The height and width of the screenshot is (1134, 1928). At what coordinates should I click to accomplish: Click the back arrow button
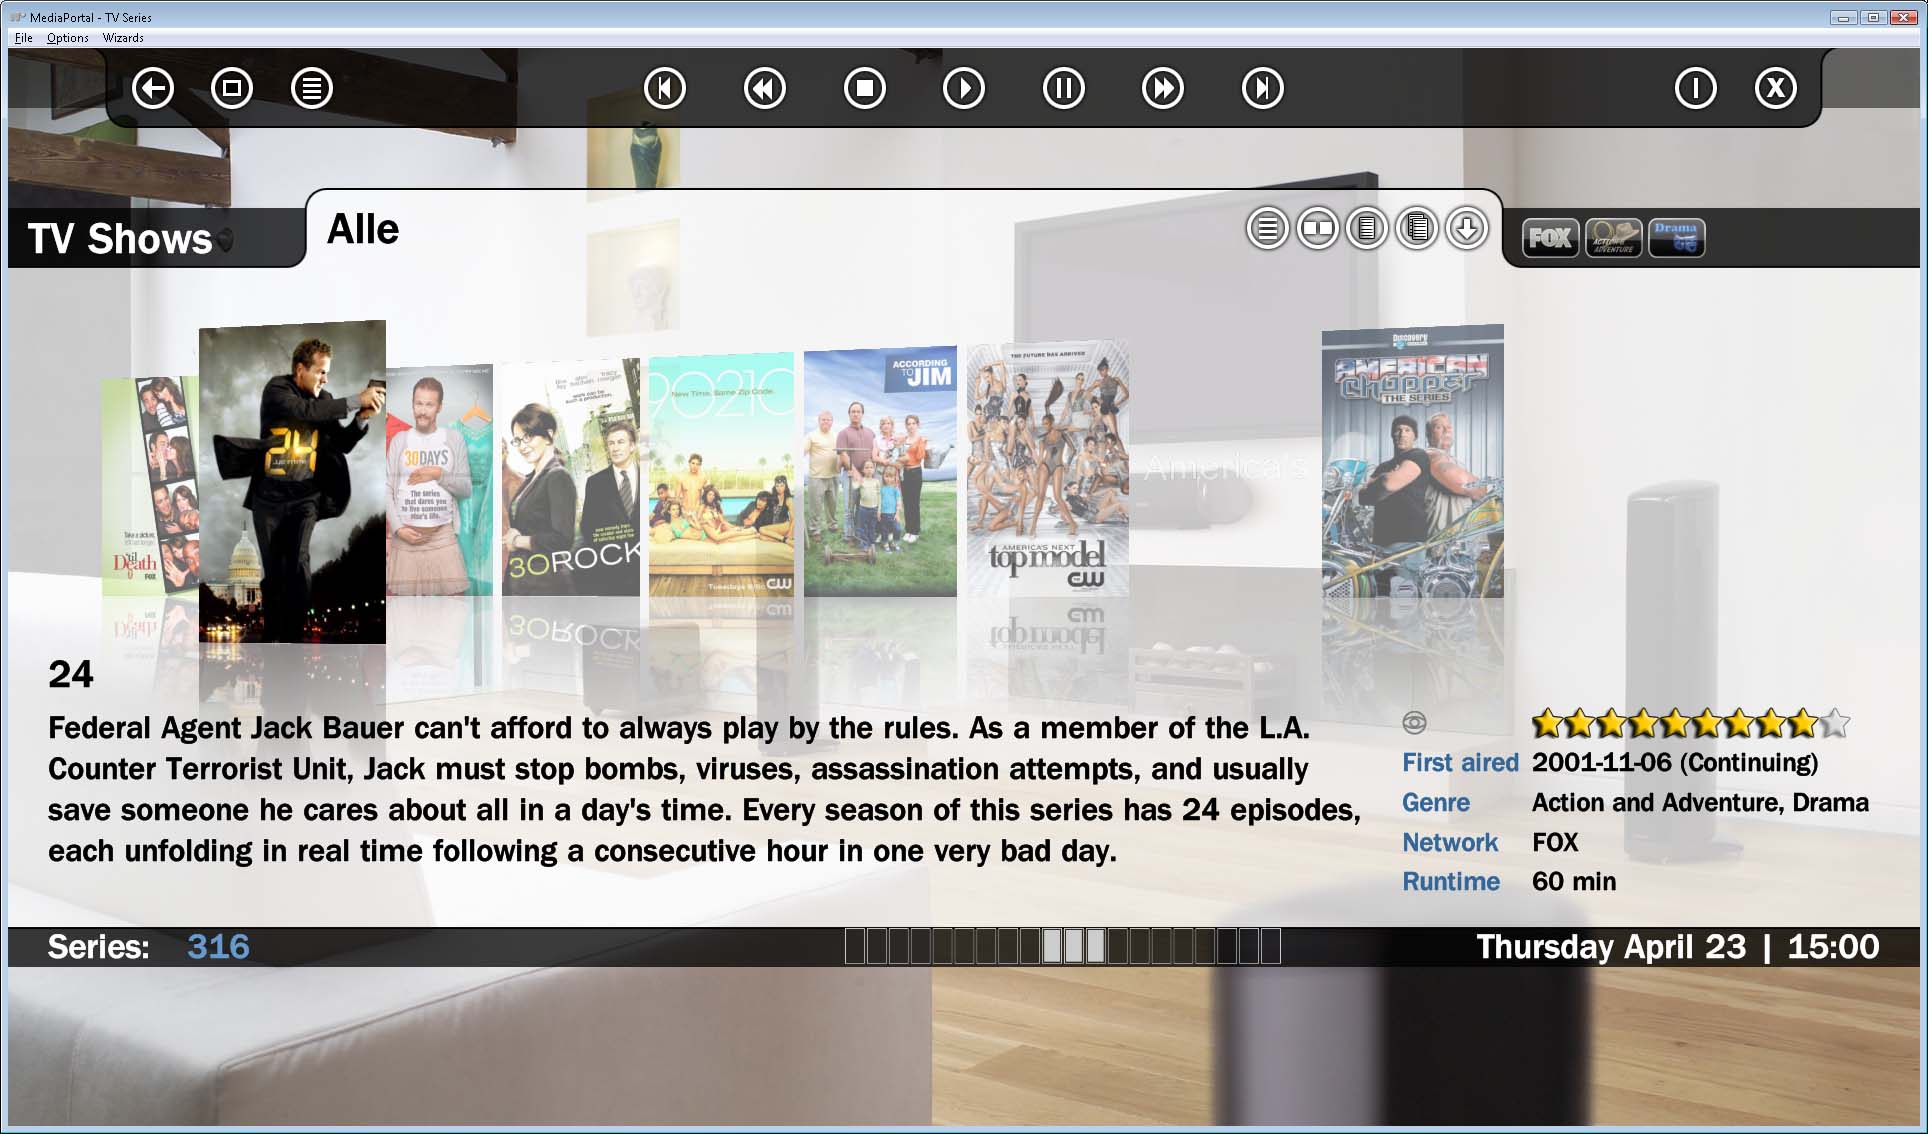click(153, 88)
